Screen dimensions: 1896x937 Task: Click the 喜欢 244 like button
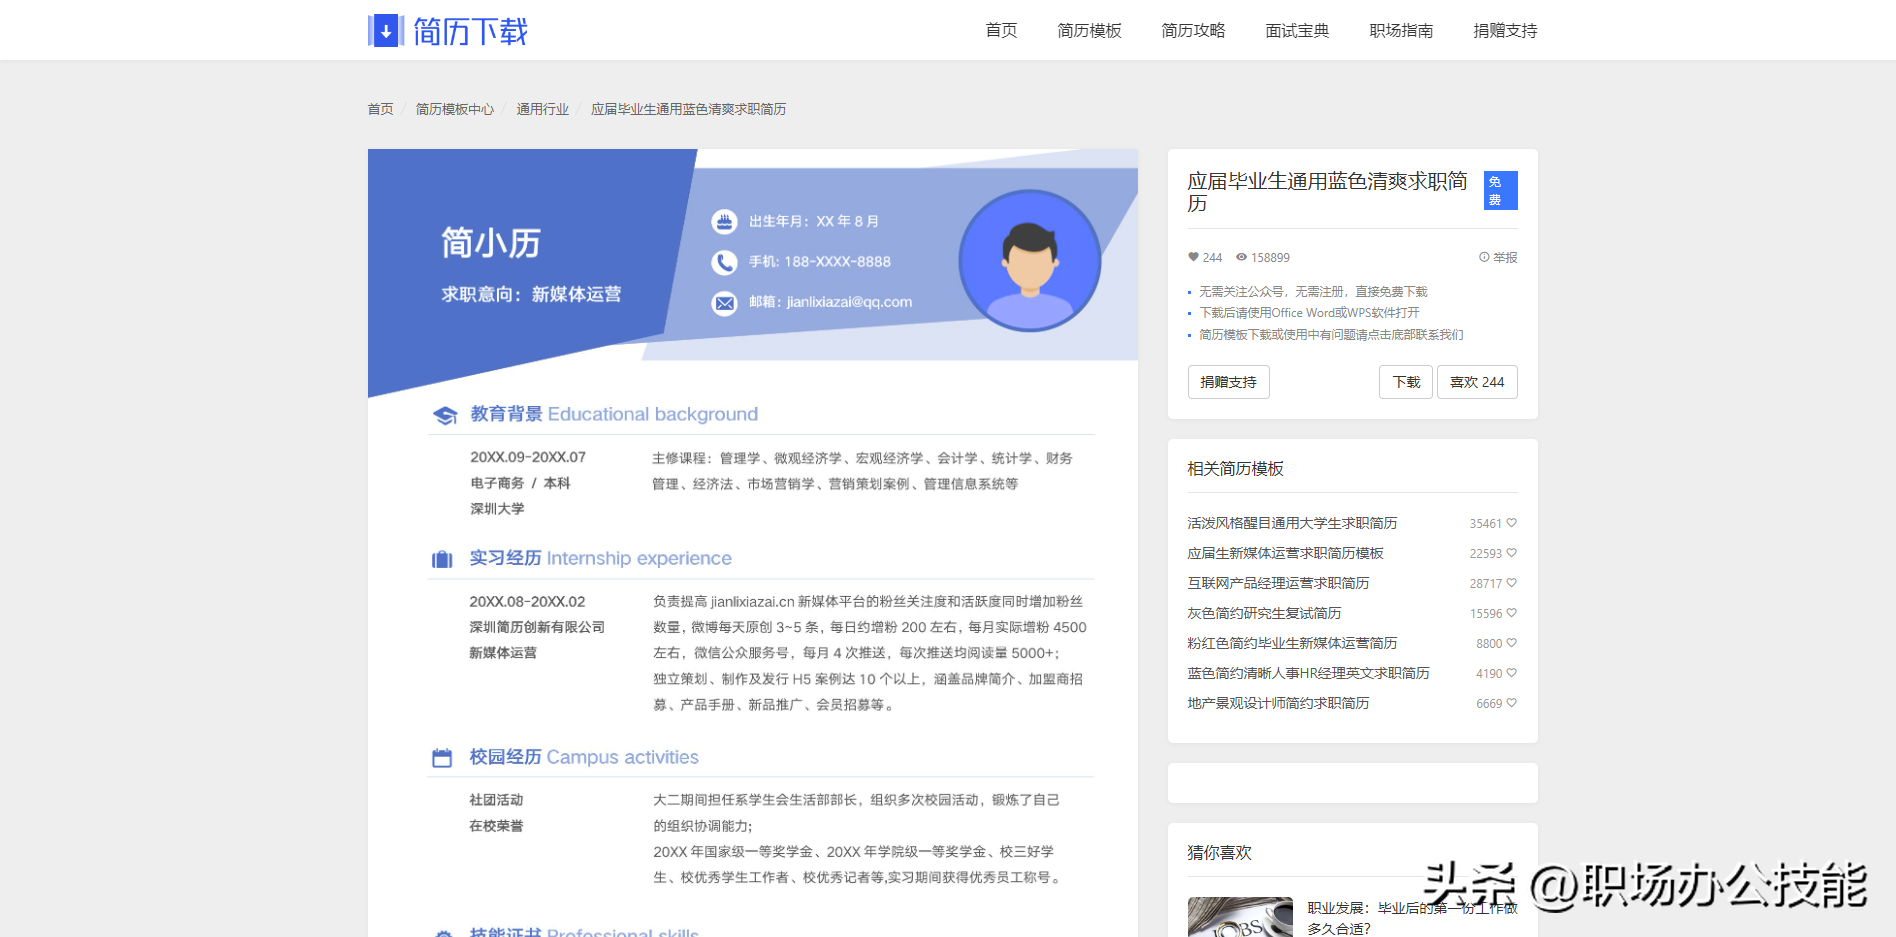[x=1477, y=381]
